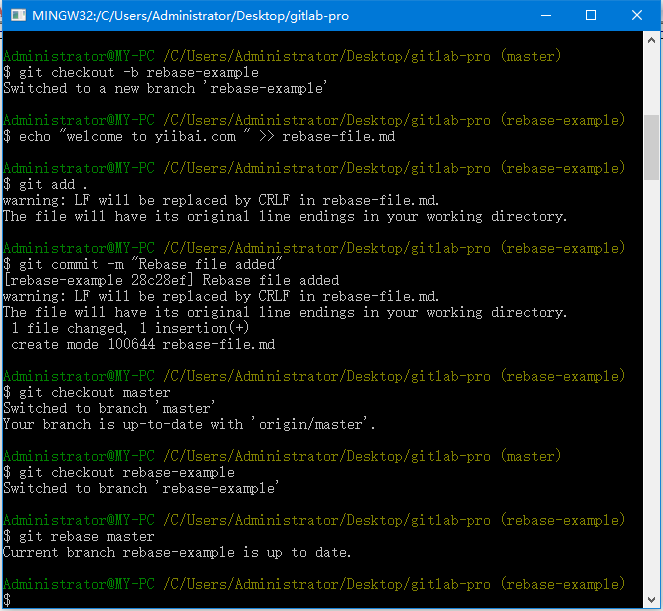Click '[rebase-example 28c28ef] Rebase file added' line

coord(171,280)
